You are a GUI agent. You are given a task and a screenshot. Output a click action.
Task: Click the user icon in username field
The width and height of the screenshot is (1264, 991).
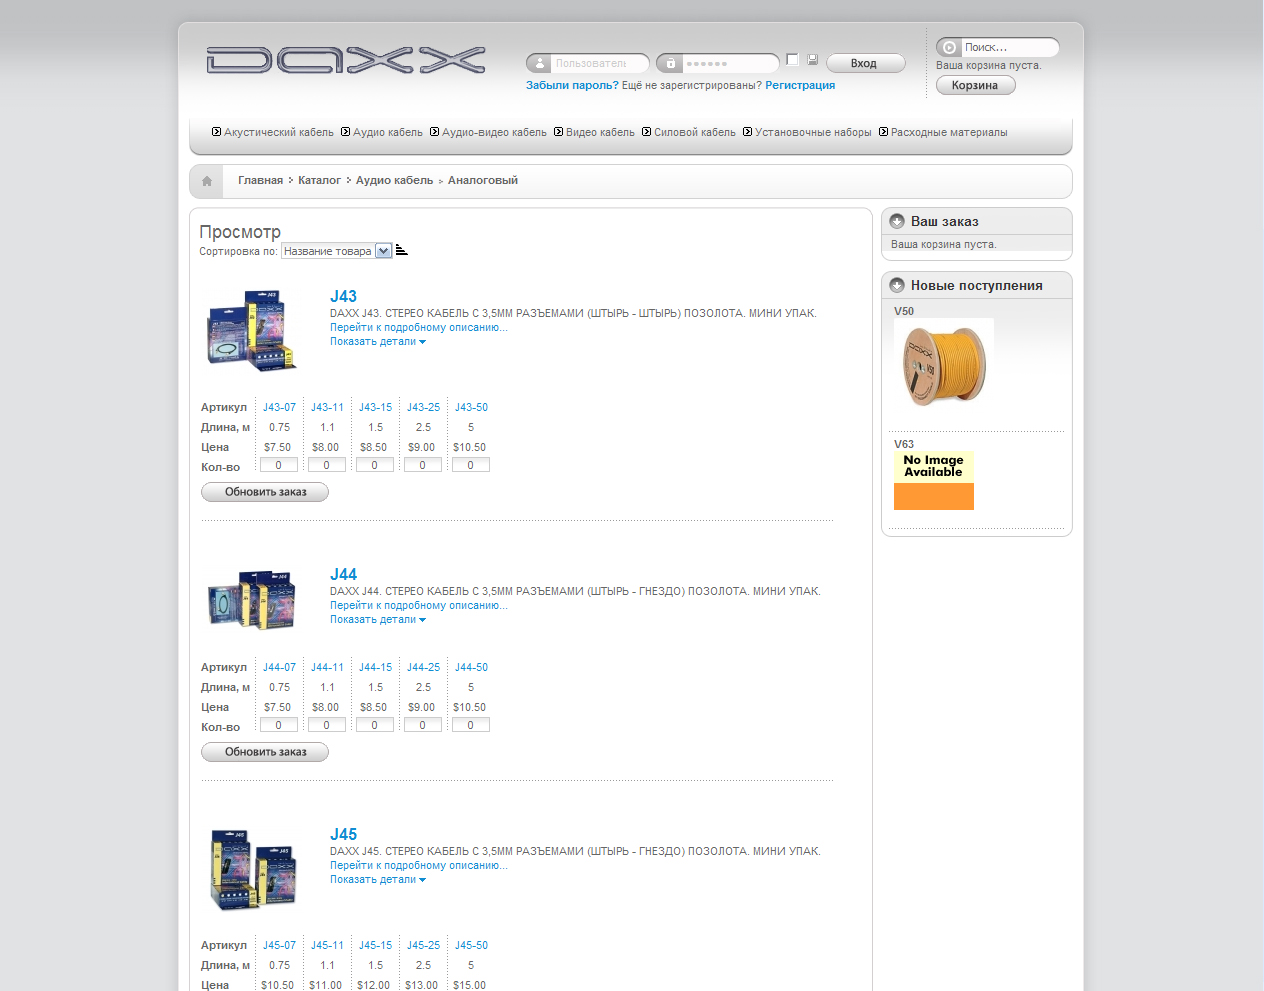coord(540,63)
